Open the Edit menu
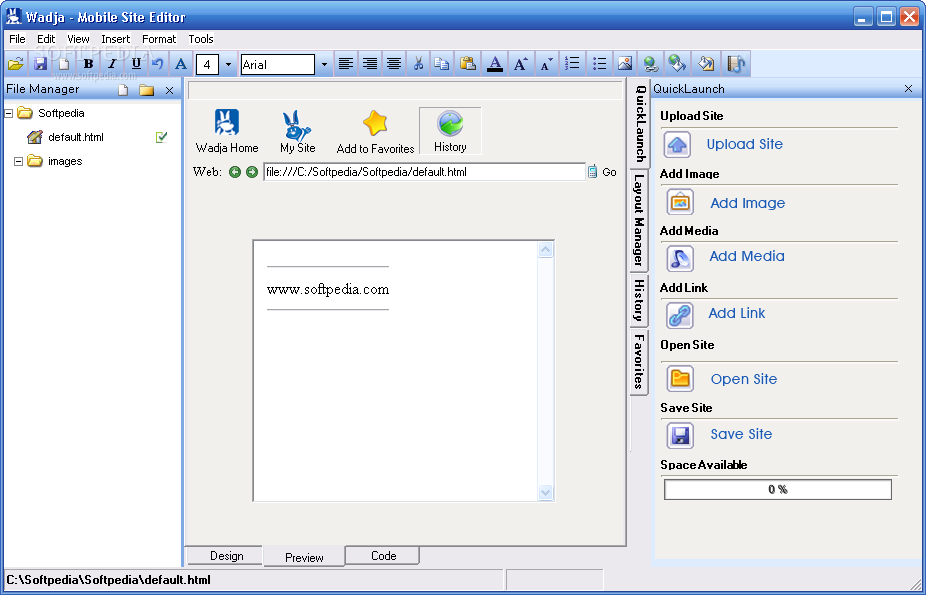This screenshot has height=595, width=926. [46, 39]
